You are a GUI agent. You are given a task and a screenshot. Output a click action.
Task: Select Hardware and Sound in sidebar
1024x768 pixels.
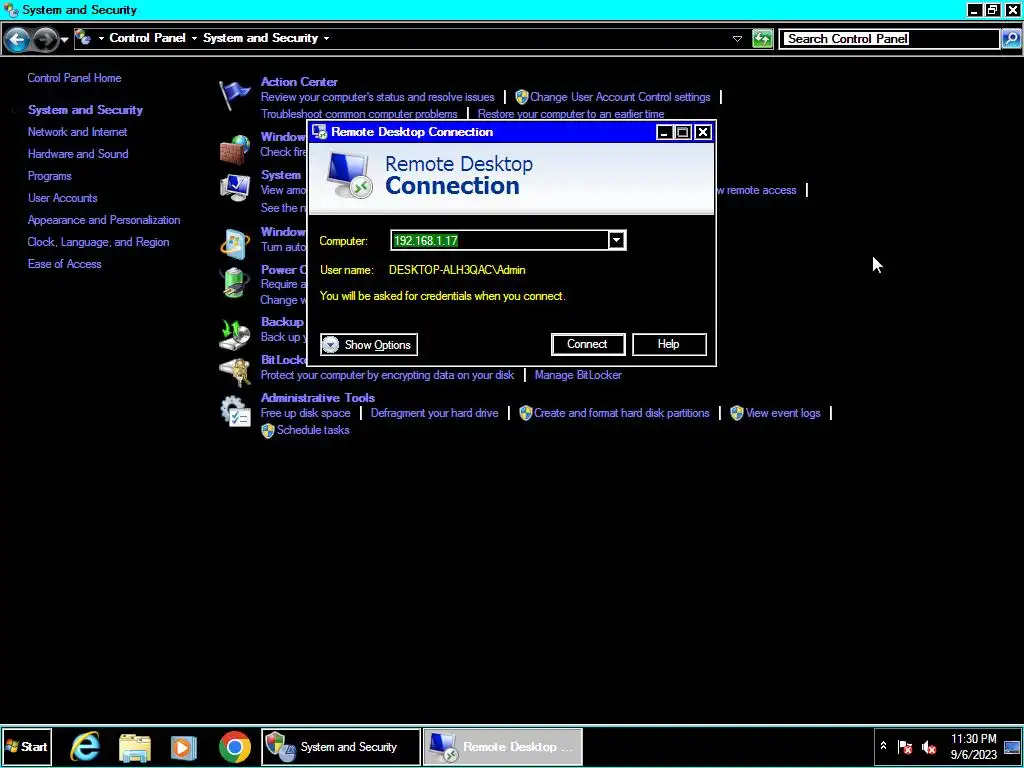(x=78, y=154)
